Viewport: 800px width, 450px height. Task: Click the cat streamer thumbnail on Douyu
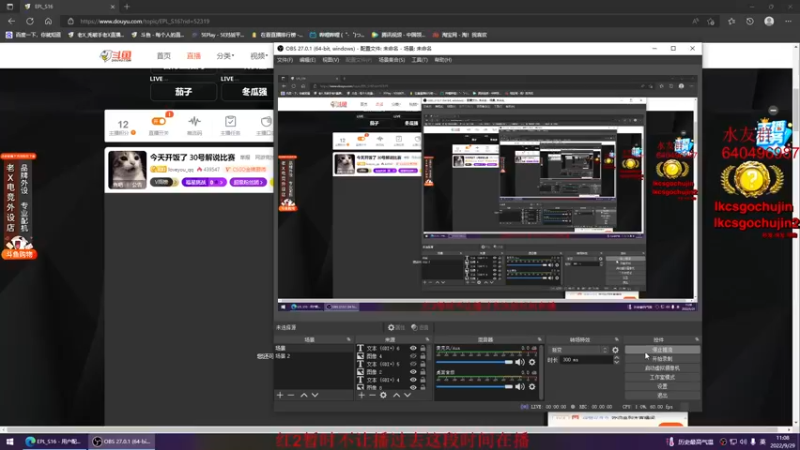coord(127,169)
